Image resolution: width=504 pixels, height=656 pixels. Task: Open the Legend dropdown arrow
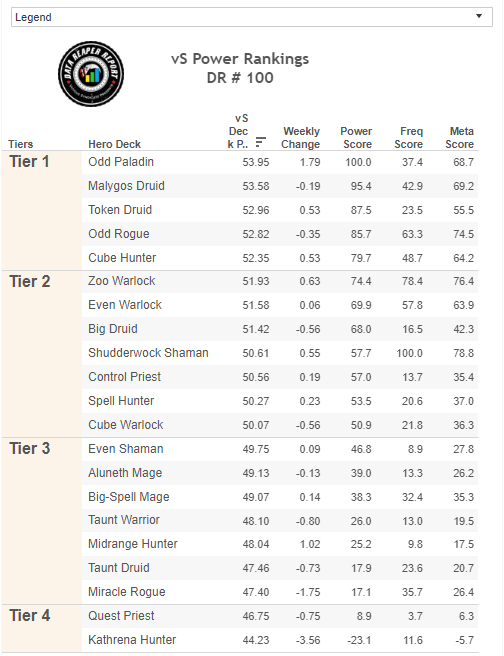tap(479, 16)
